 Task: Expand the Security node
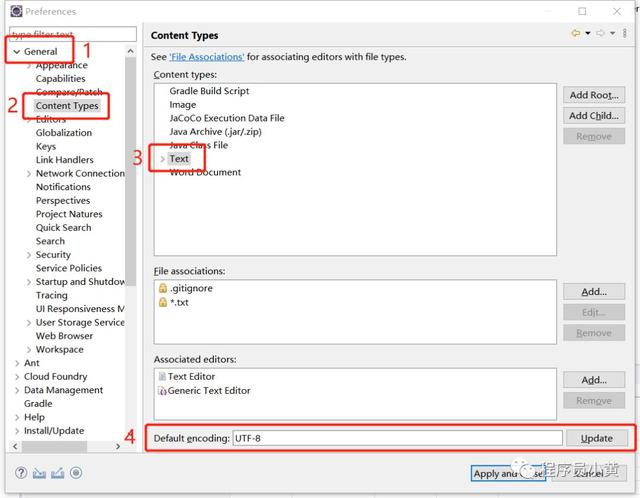click(x=29, y=255)
